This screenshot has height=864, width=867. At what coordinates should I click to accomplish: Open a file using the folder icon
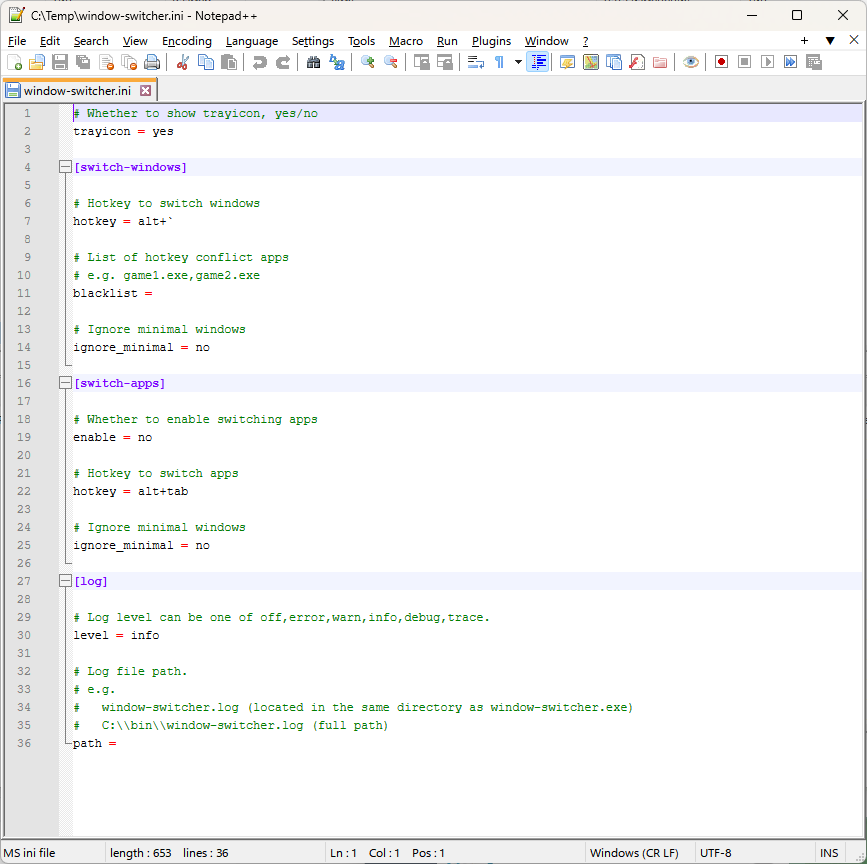click(x=37, y=62)
